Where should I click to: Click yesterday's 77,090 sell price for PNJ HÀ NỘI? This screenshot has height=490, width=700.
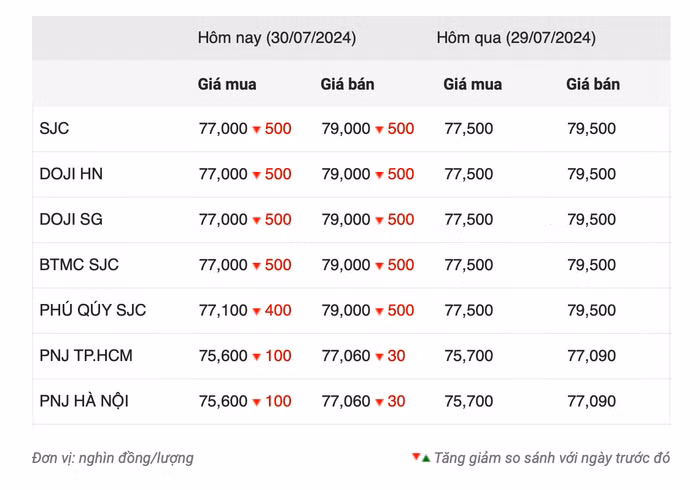[591, 401]
